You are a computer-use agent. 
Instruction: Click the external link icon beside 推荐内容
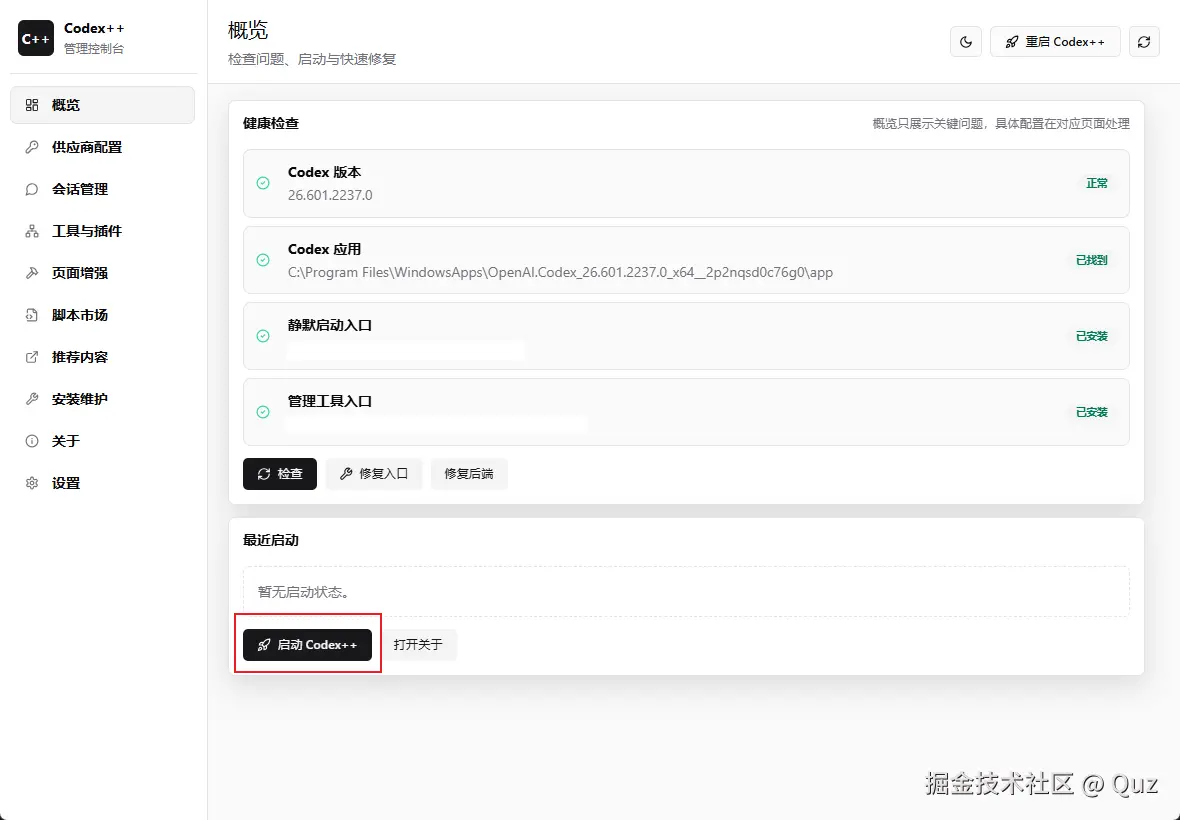(32, 357)
